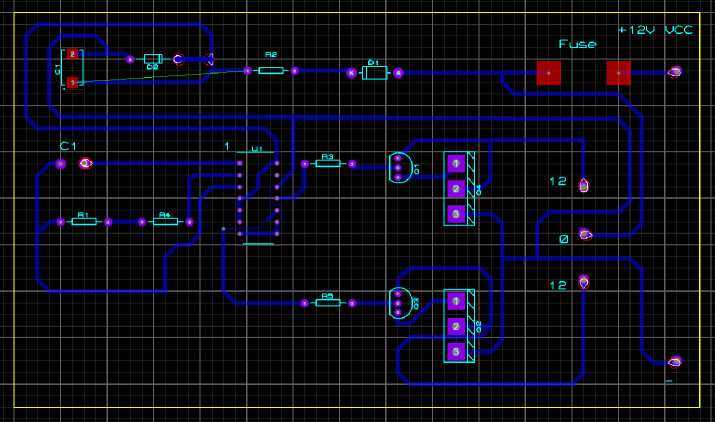Select the pad next to the 0 label
715x422 pixels.
(585, 234)
